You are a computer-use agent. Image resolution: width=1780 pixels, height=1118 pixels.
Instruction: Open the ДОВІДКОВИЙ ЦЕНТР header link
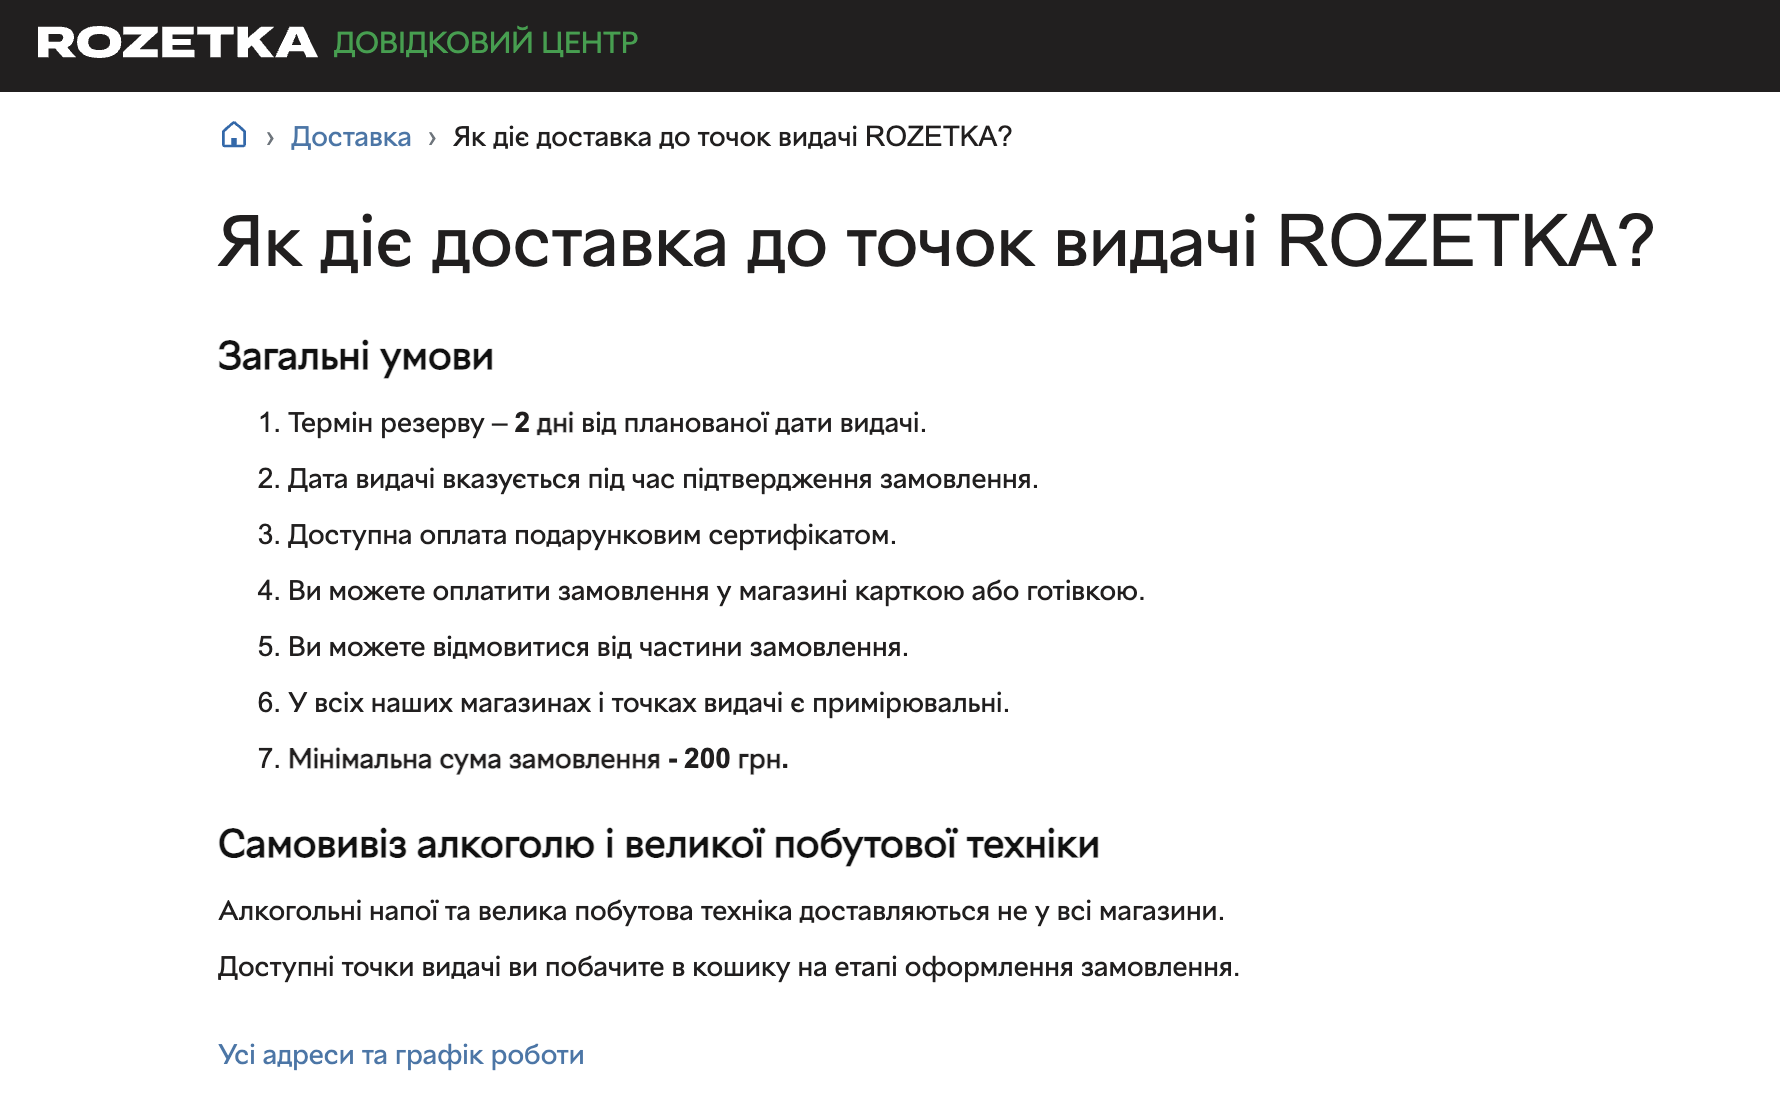[x=485, y=43]
